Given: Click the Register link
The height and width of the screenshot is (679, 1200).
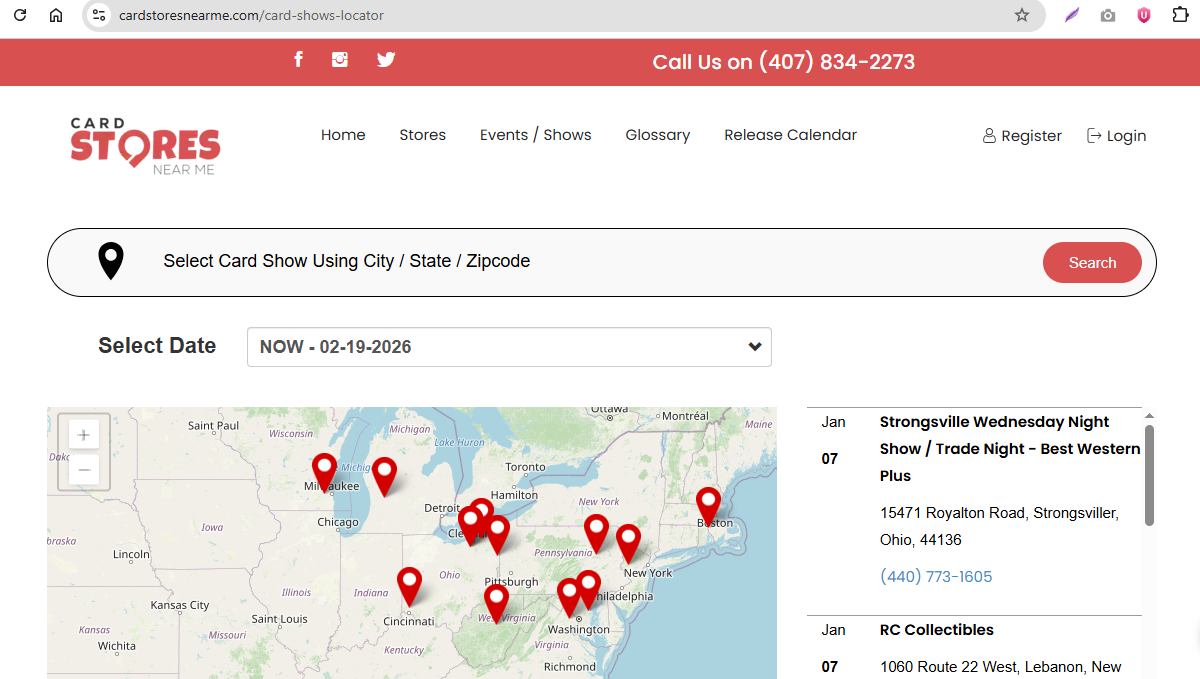Looking at the screenshot, I should tap(1030, 135).
